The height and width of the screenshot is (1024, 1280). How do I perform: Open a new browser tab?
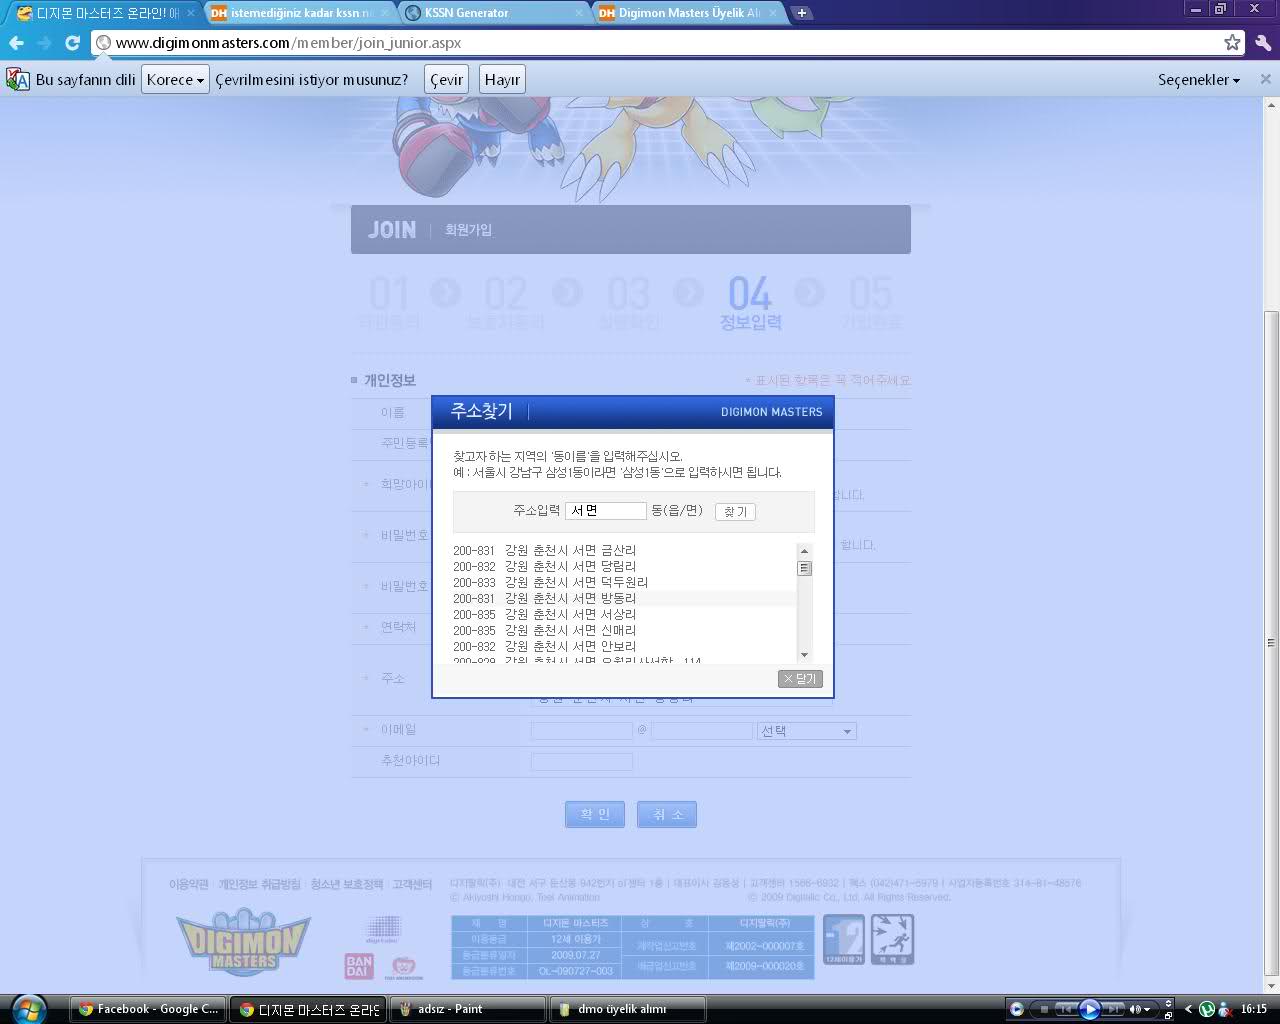click(x=802, y=13)
